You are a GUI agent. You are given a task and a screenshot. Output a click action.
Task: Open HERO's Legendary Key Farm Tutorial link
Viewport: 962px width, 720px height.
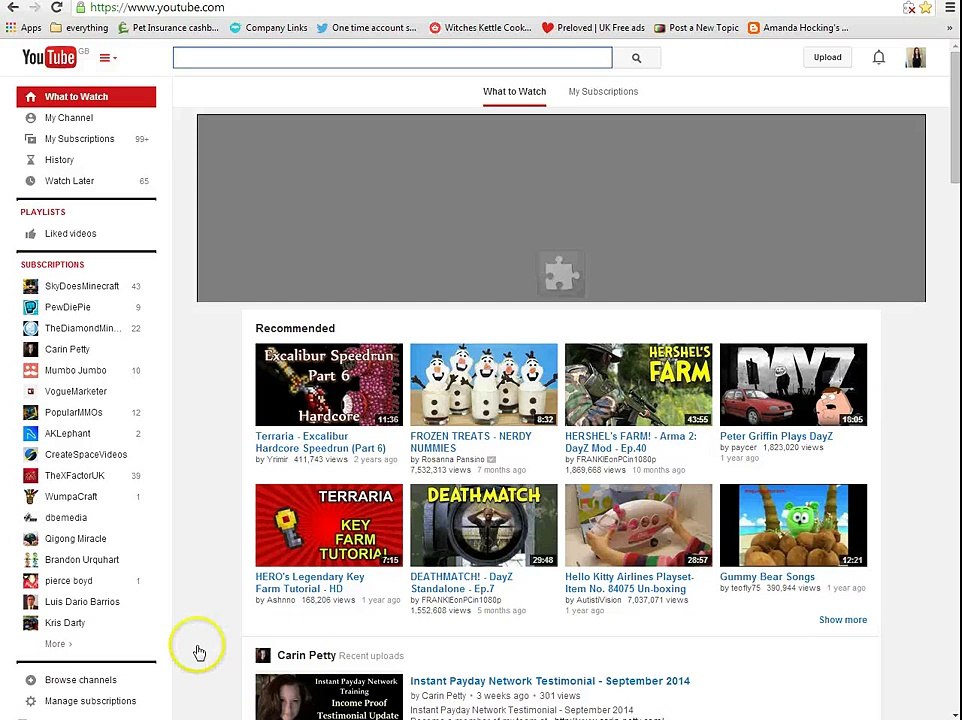click(310, 583)
